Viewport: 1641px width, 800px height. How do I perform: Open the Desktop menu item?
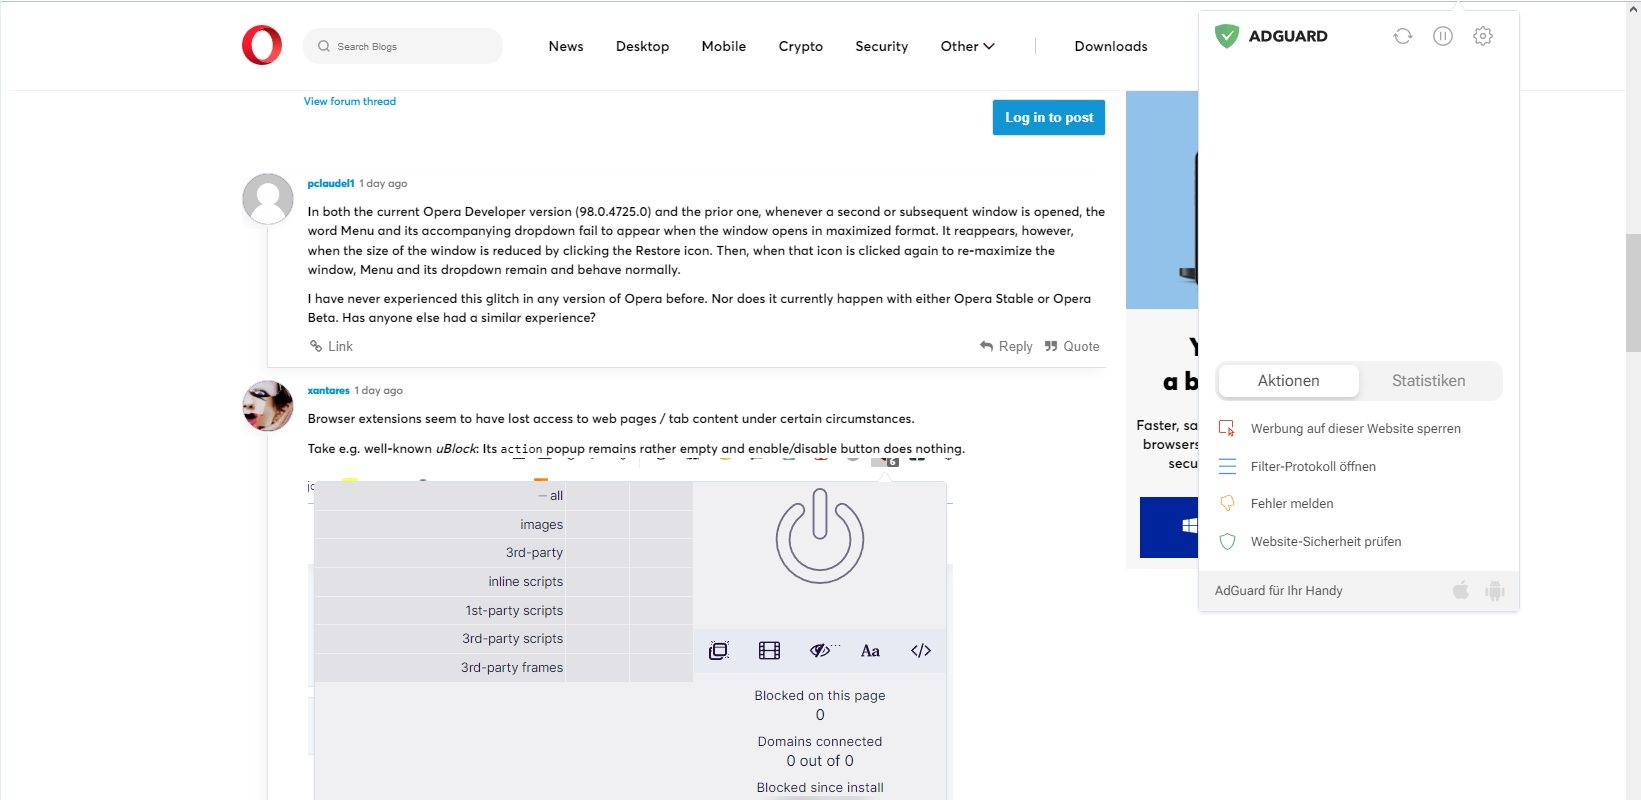(x=642, y=46)
